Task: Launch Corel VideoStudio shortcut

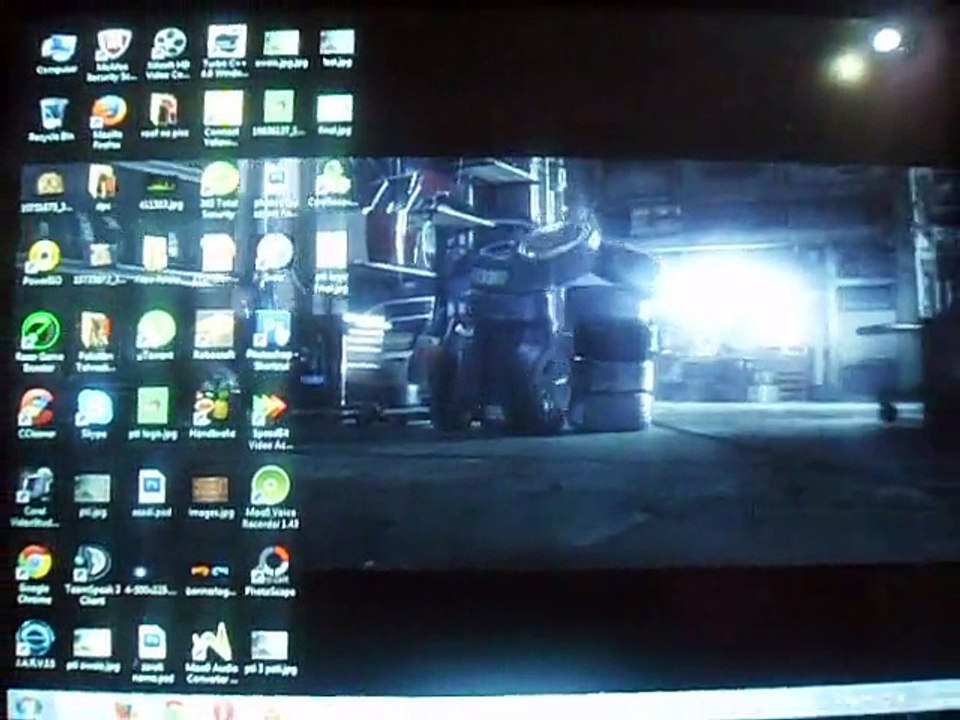Action: pyautogui.click(x=36, y=497)
